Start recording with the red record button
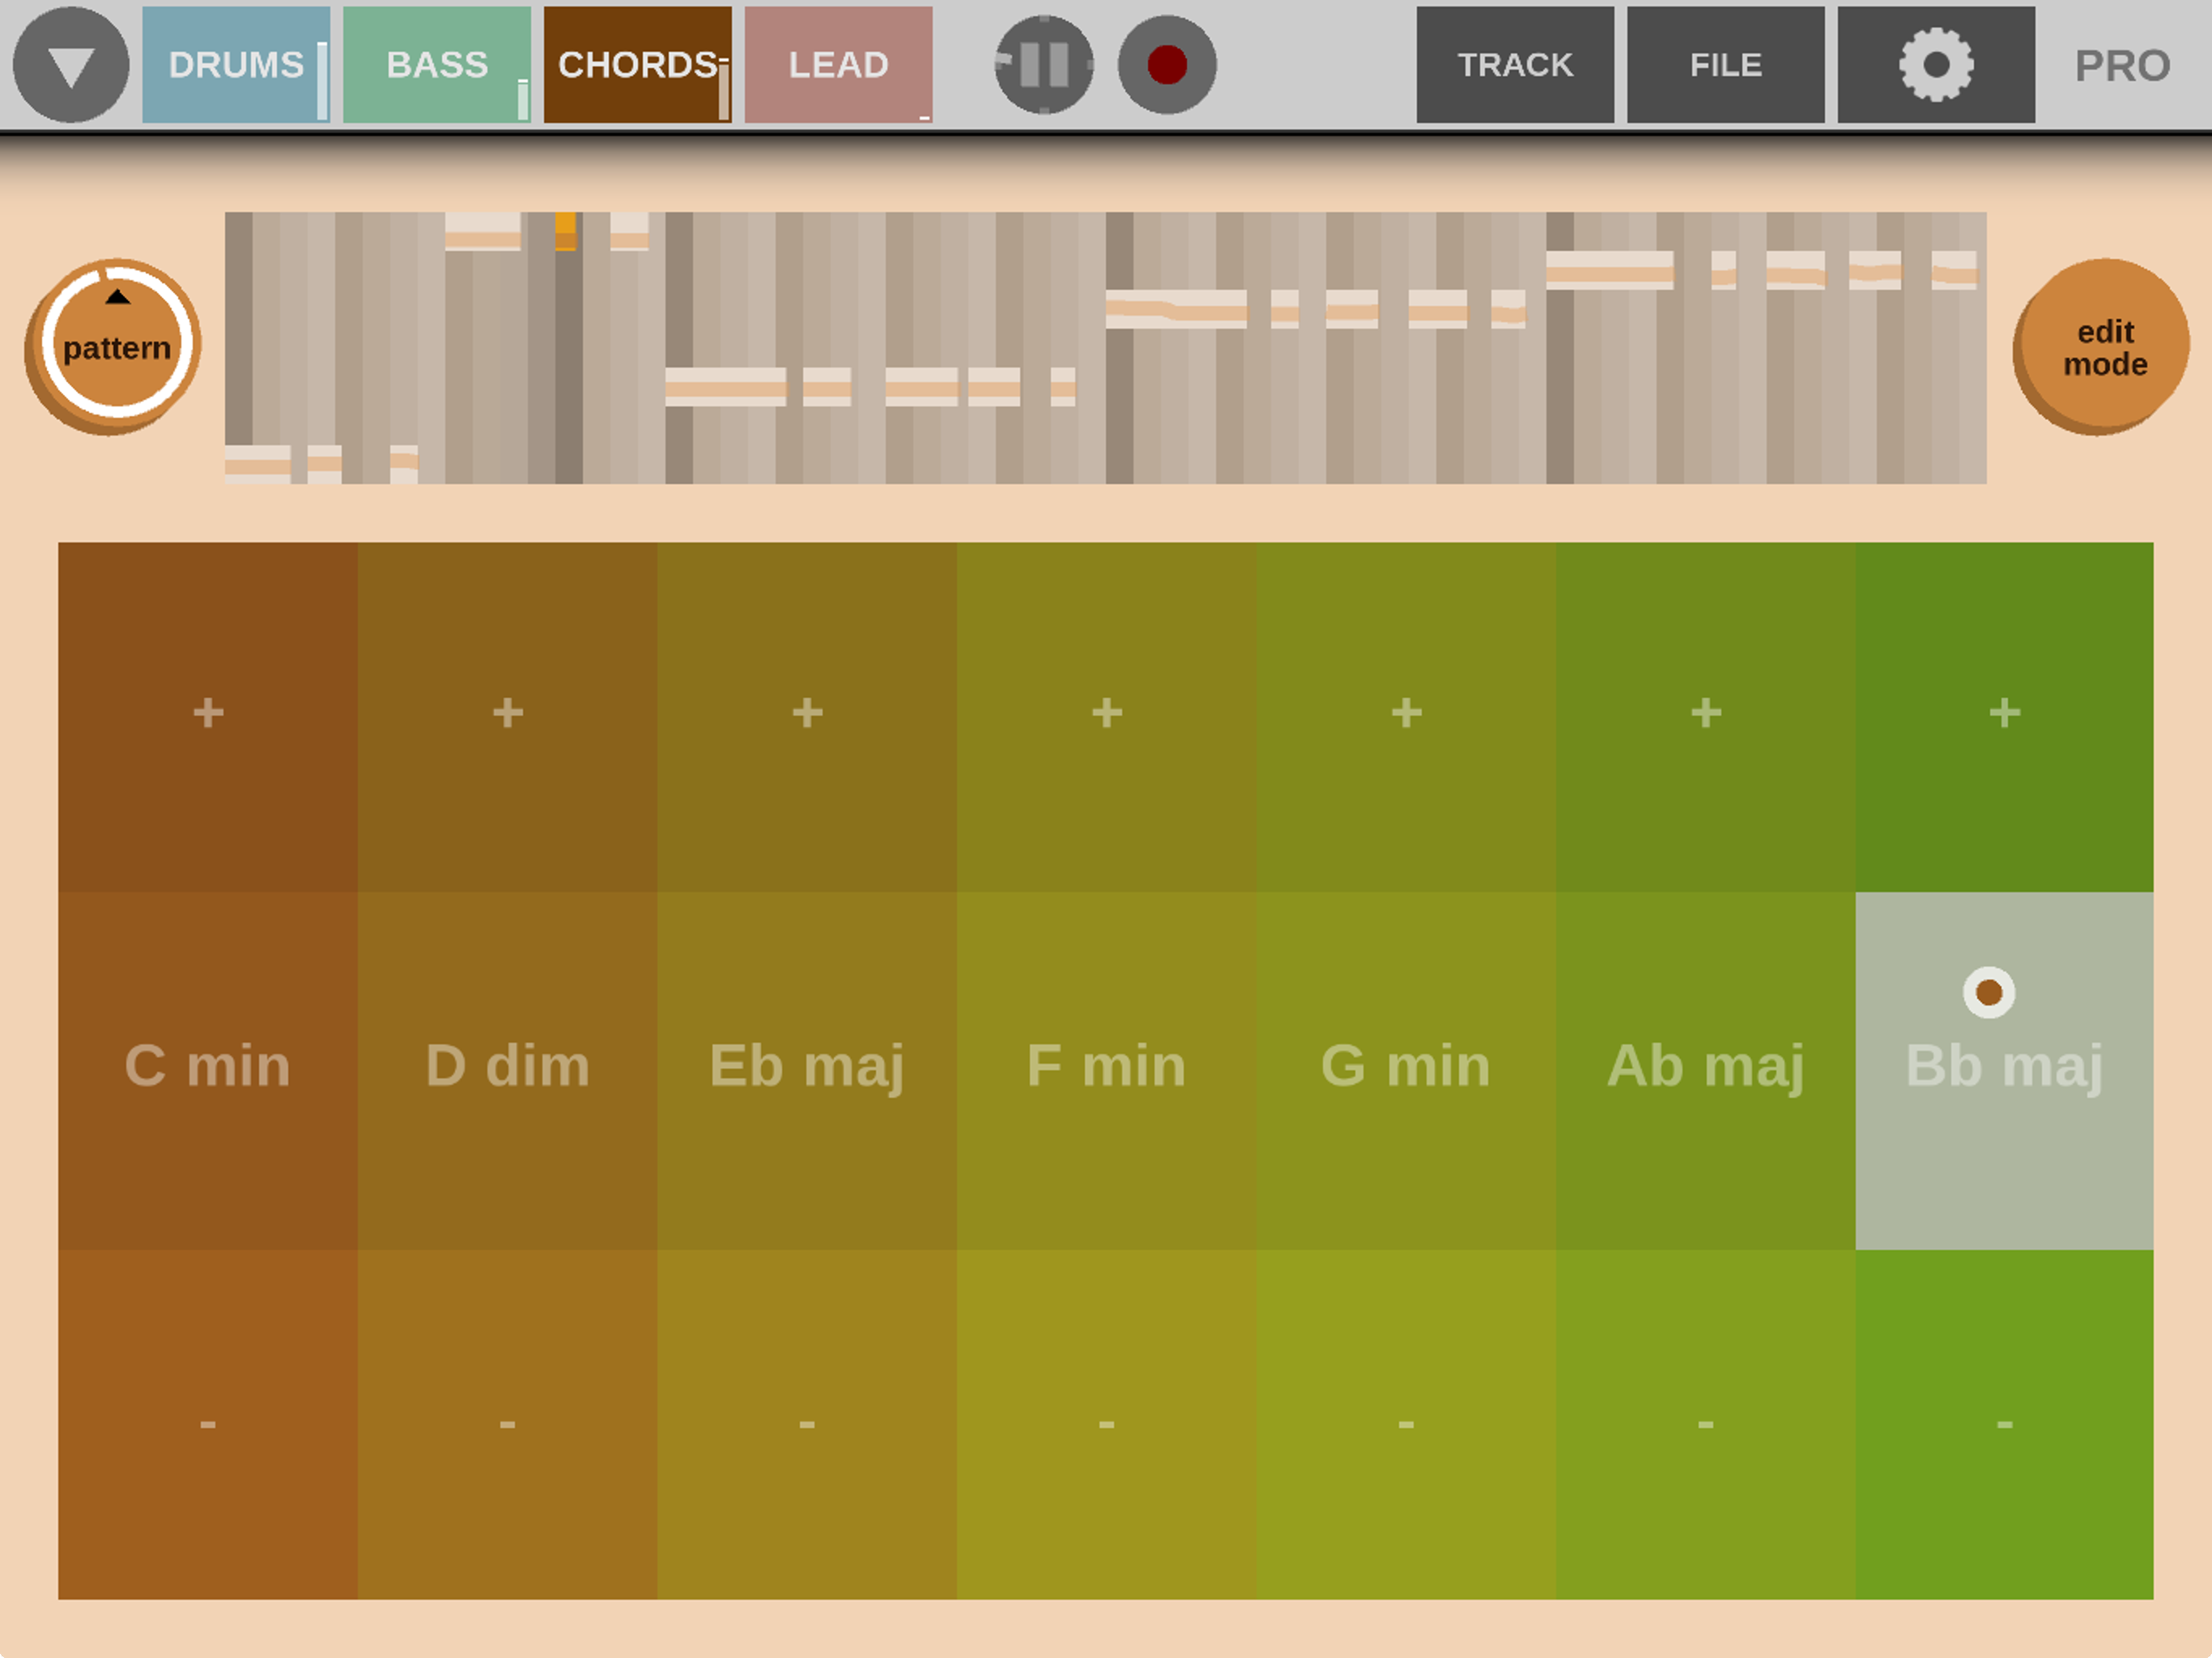The height and width of the screenshot is (1658, 2212). pyautogui.click(x=1167, y=65)
